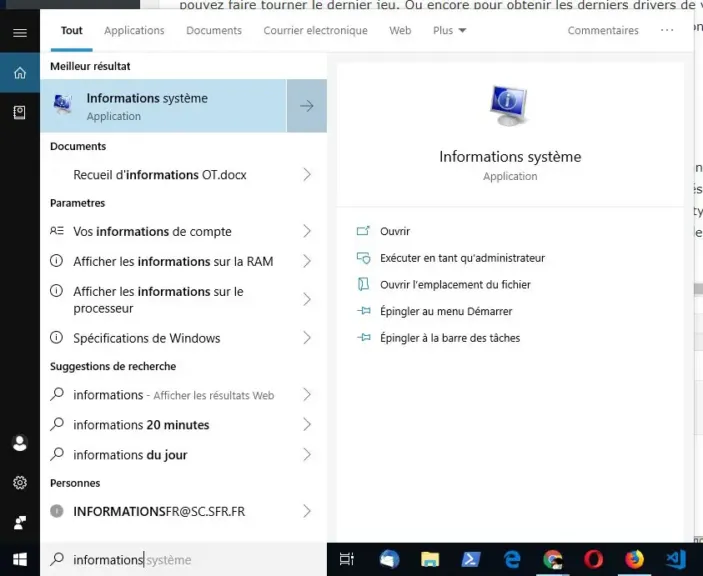Choose Épingler au menu Démarrer

coord(446,311)
